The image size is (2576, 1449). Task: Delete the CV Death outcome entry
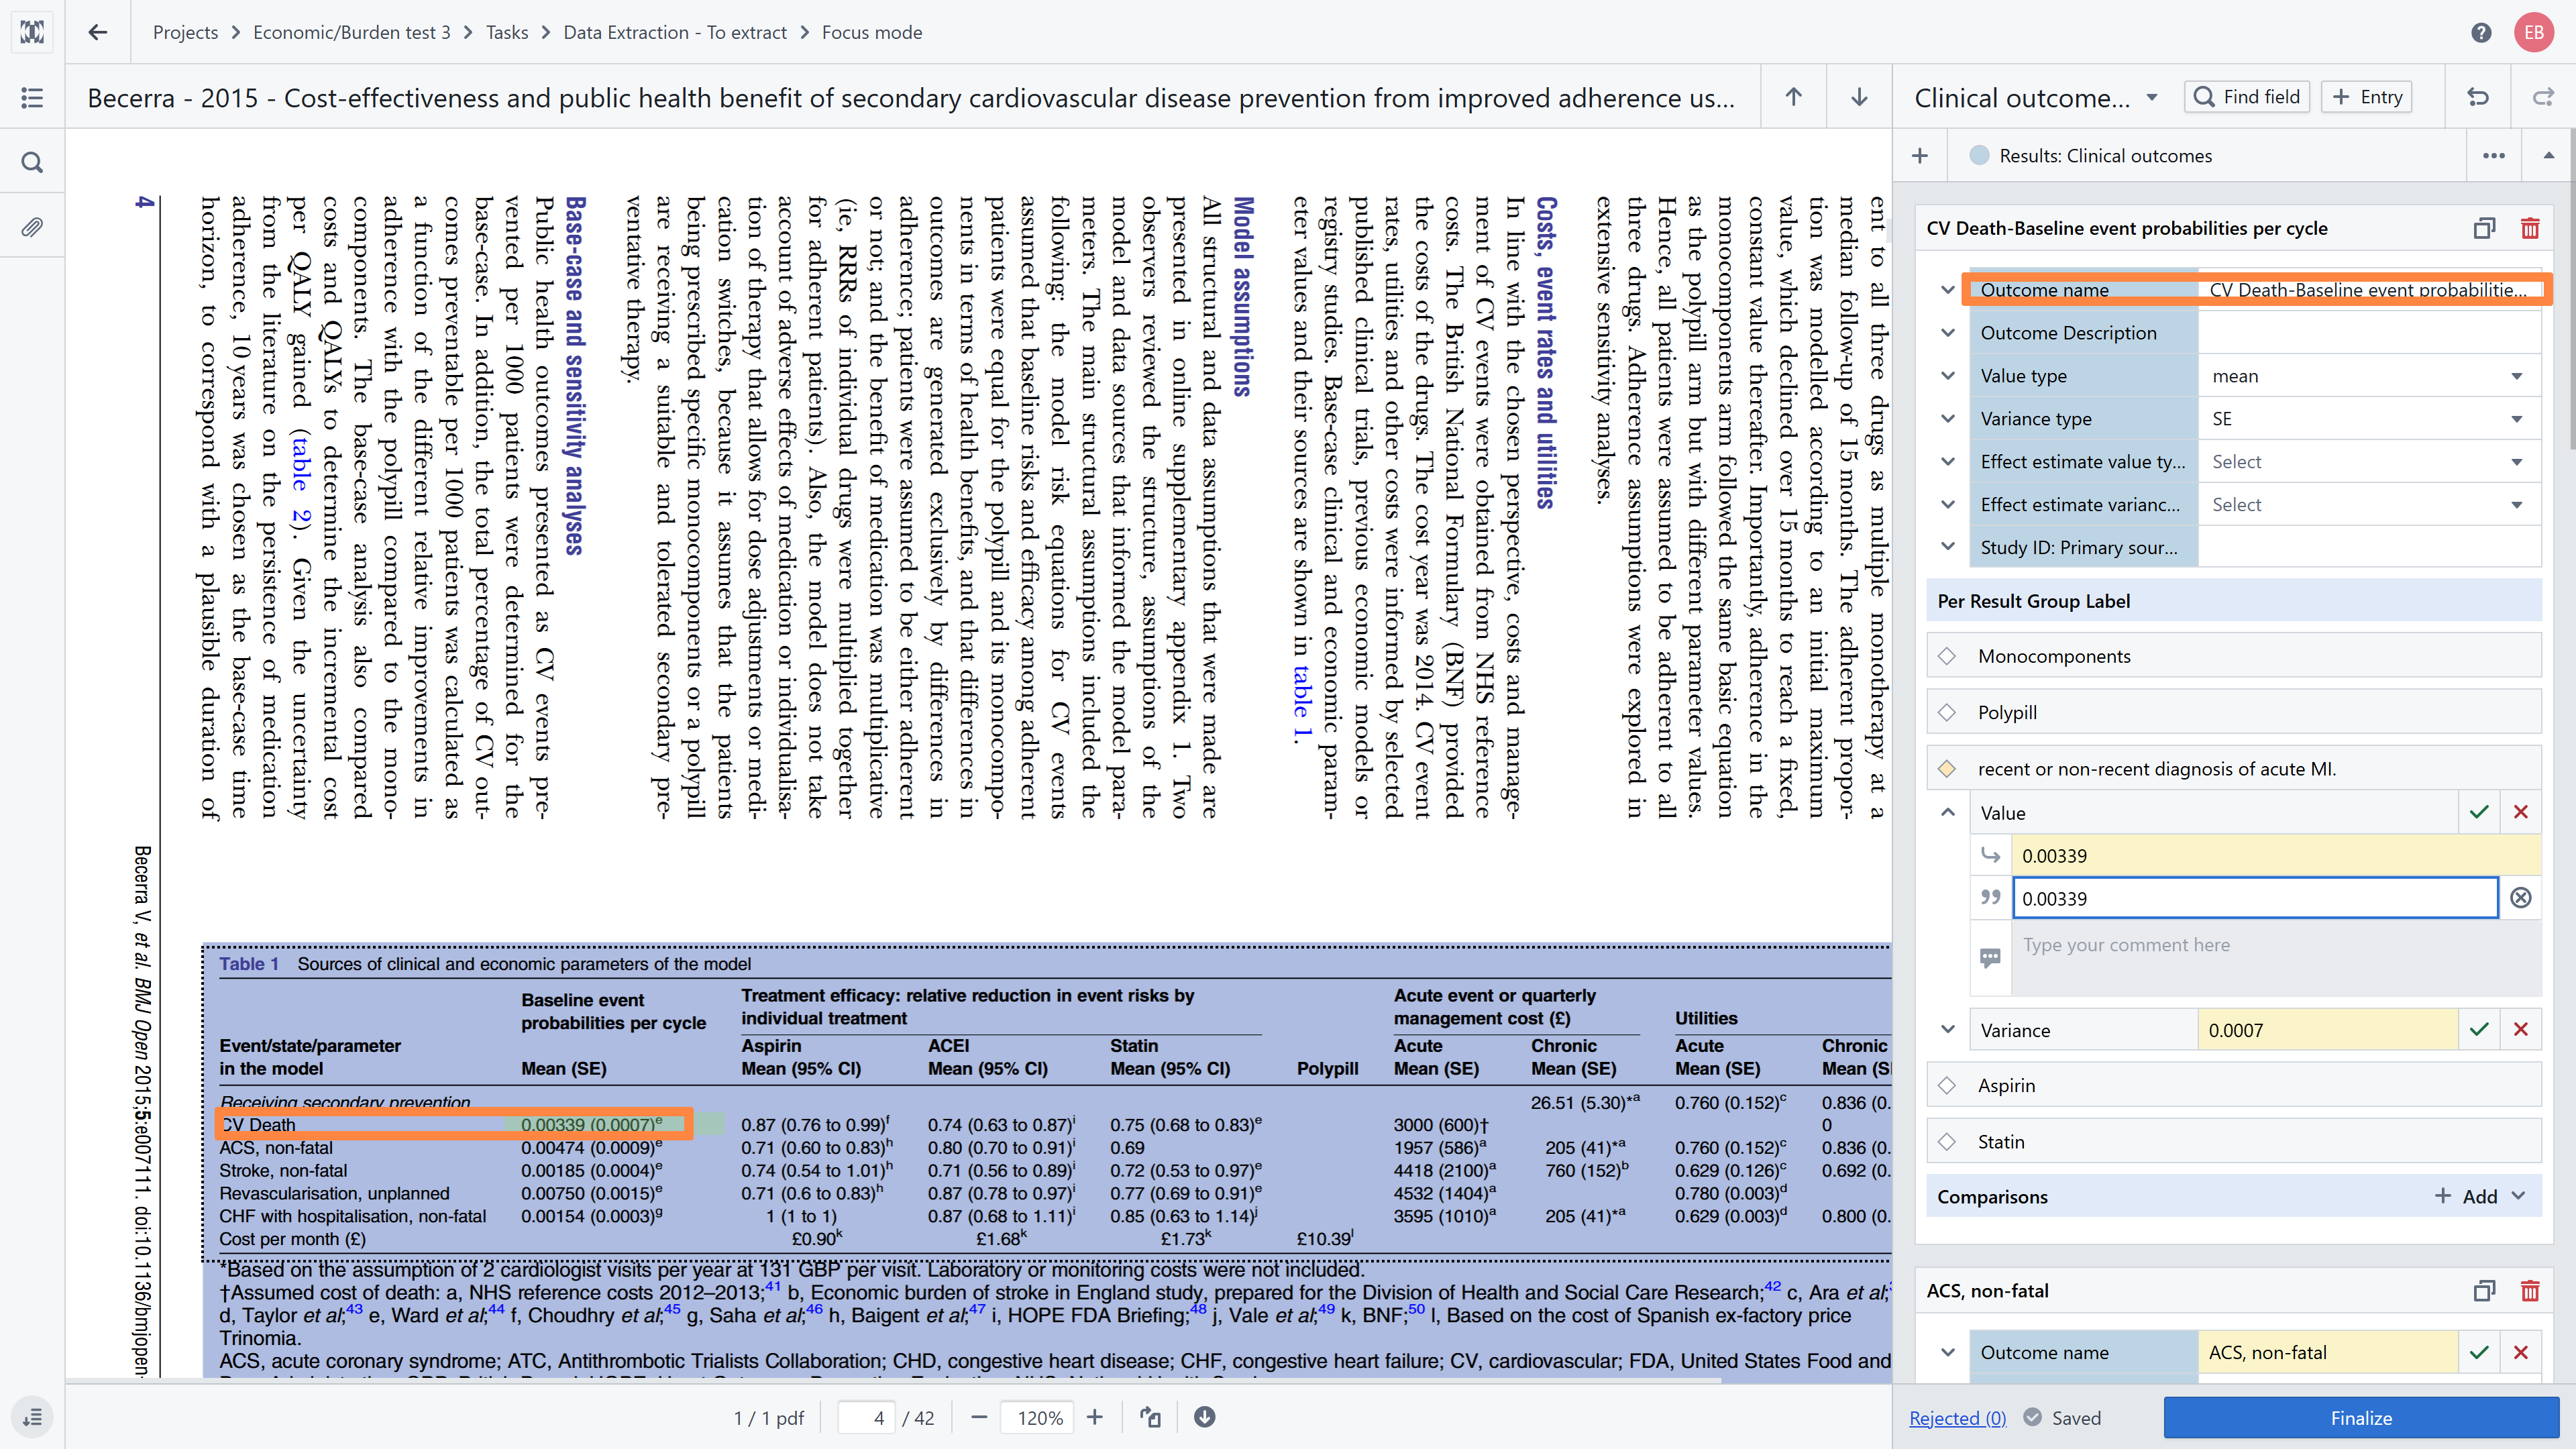point(2530,228)
